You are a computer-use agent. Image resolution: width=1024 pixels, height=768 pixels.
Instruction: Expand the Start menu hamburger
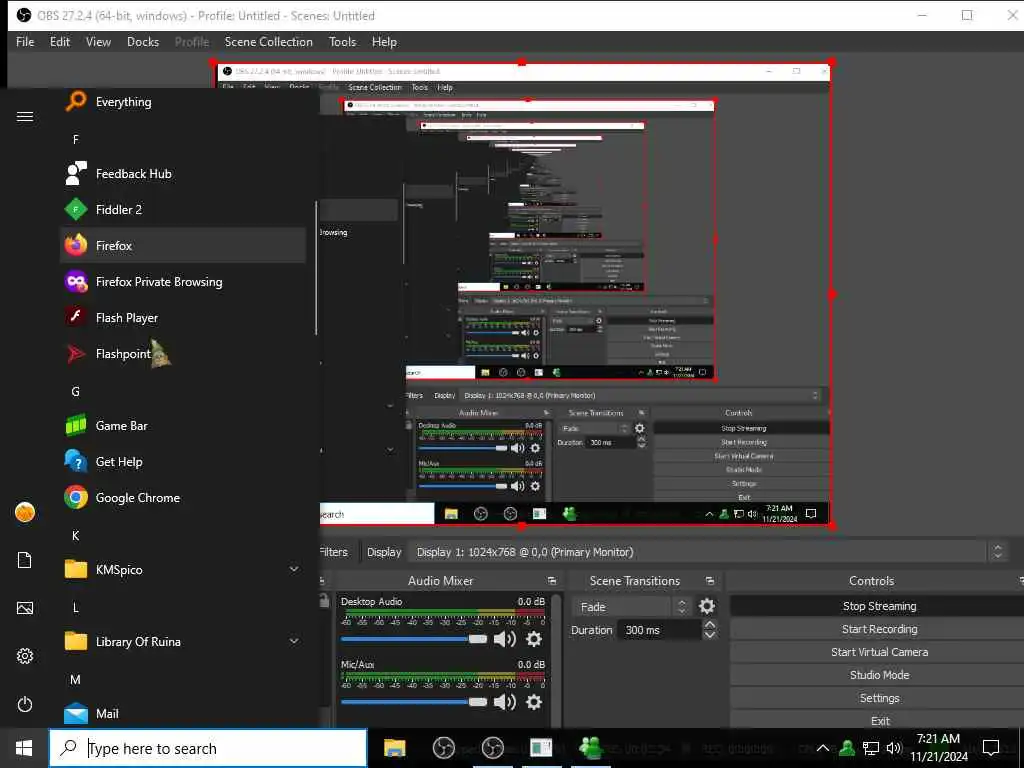25,116
